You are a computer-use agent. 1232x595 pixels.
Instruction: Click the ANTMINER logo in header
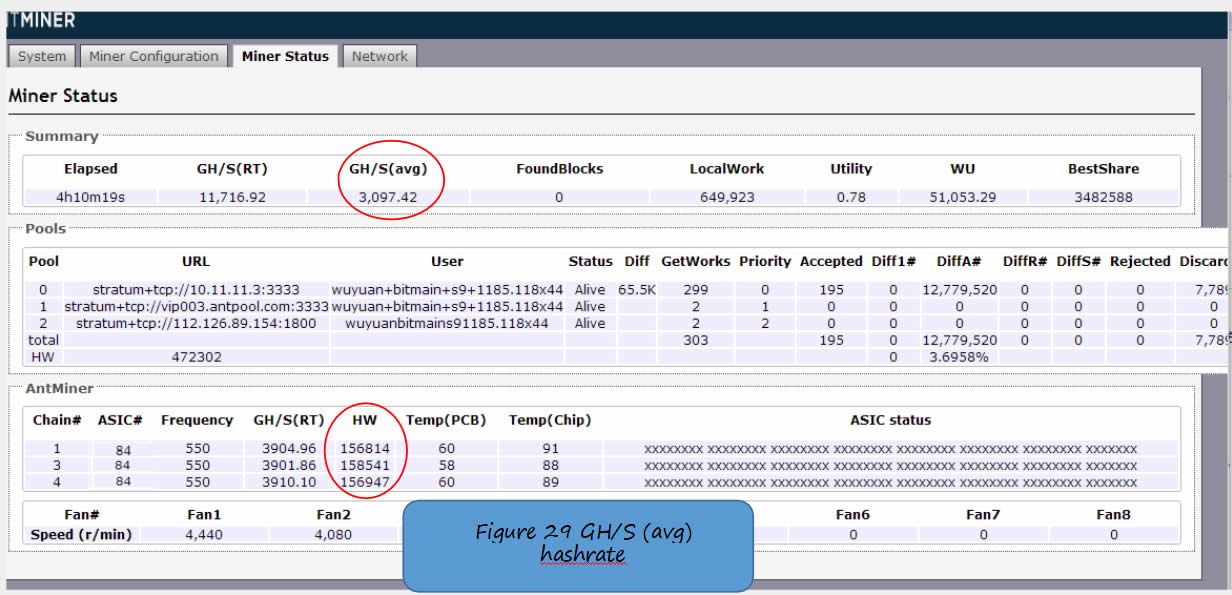40,20
